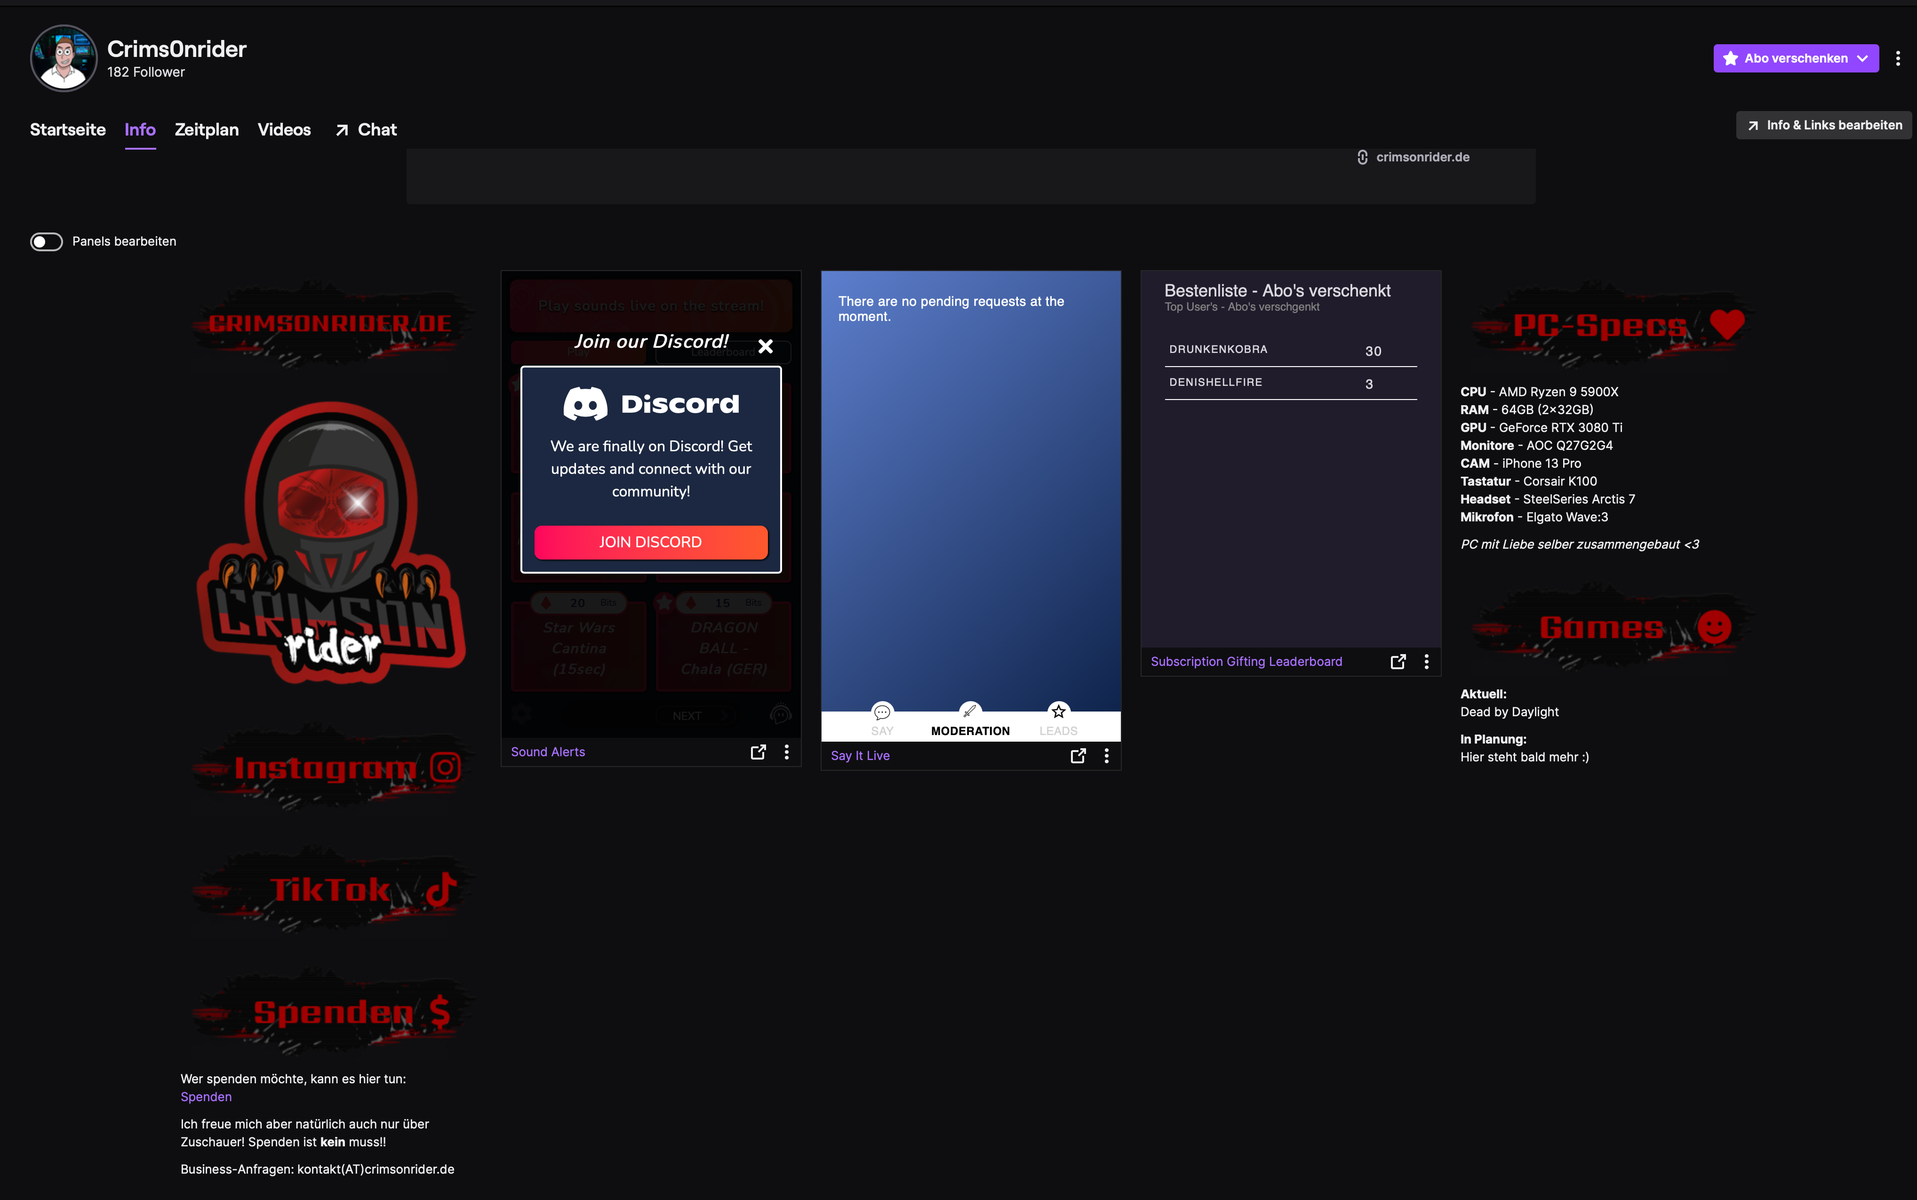Open the Videos tab
The height and width of the screenshot is (1200, 1917).
point(284,130)
